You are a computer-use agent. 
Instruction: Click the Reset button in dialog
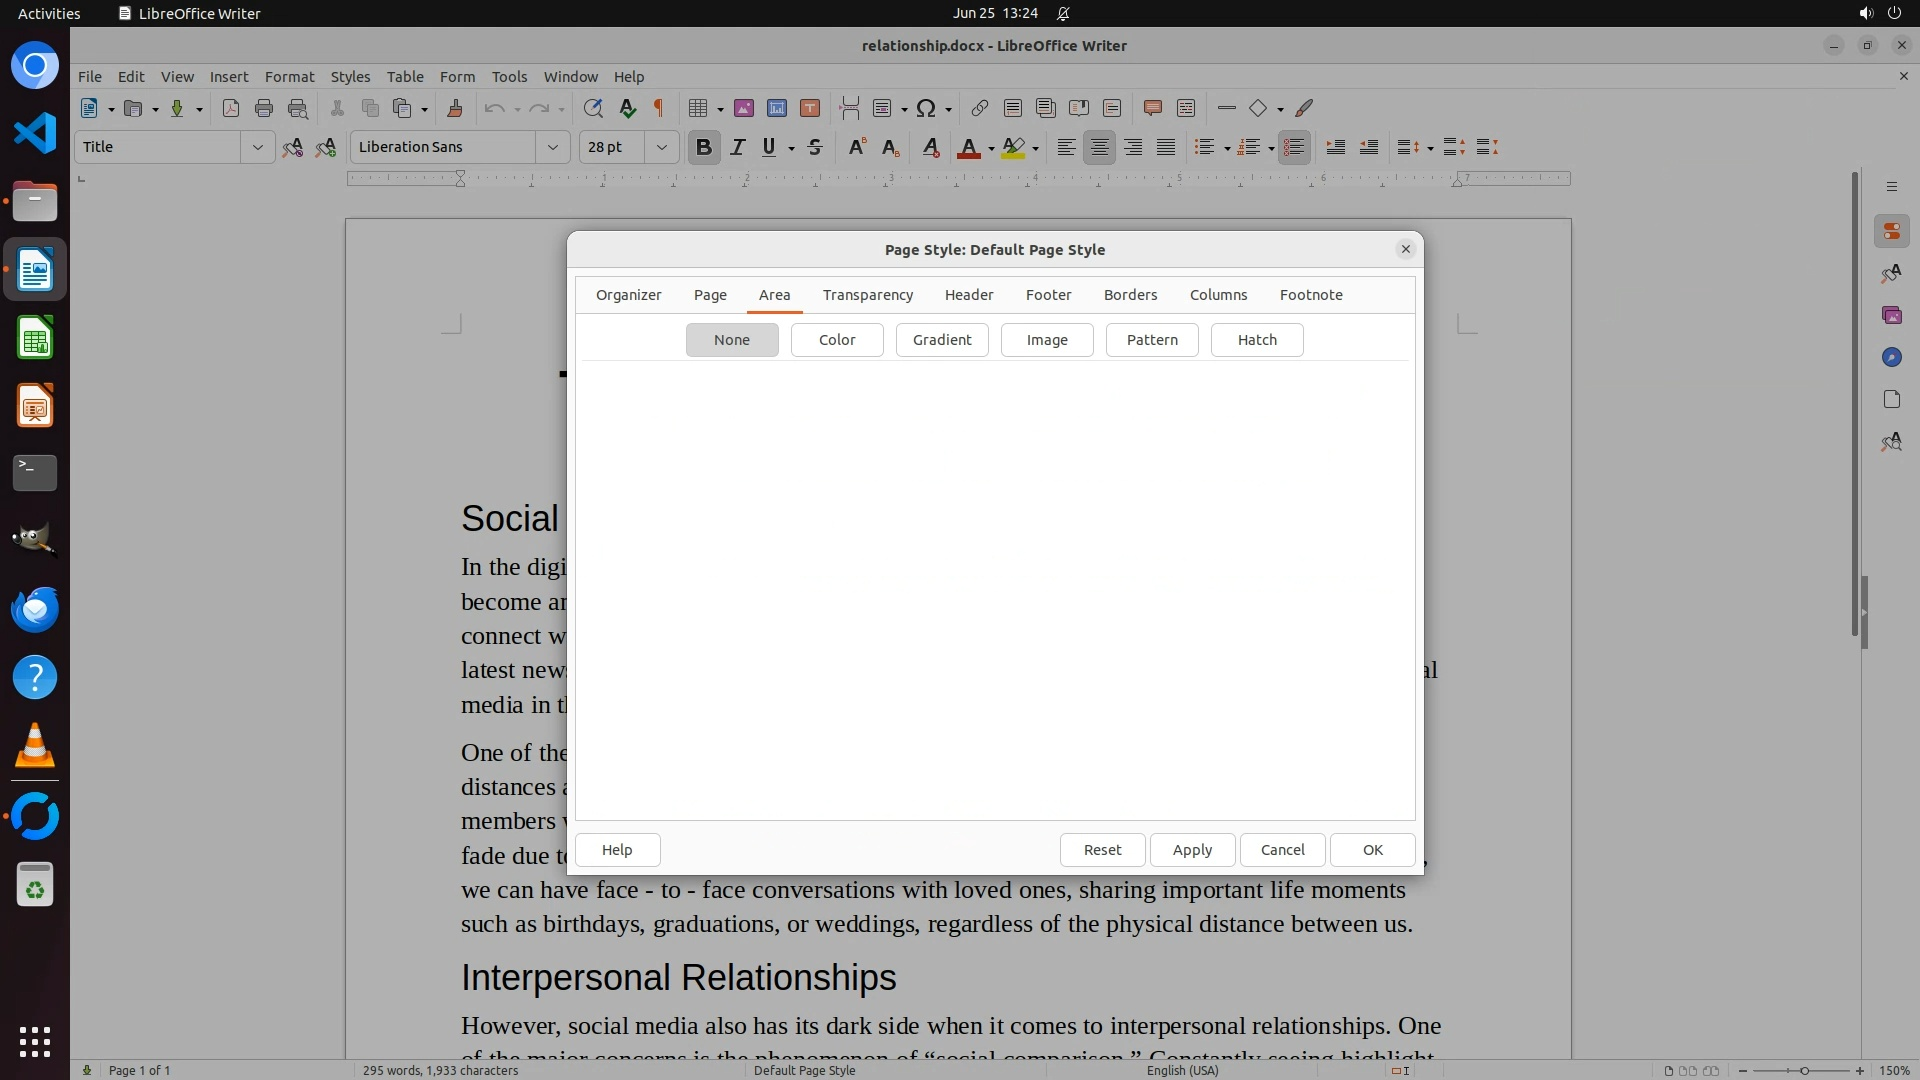[x=1102, y=850]
